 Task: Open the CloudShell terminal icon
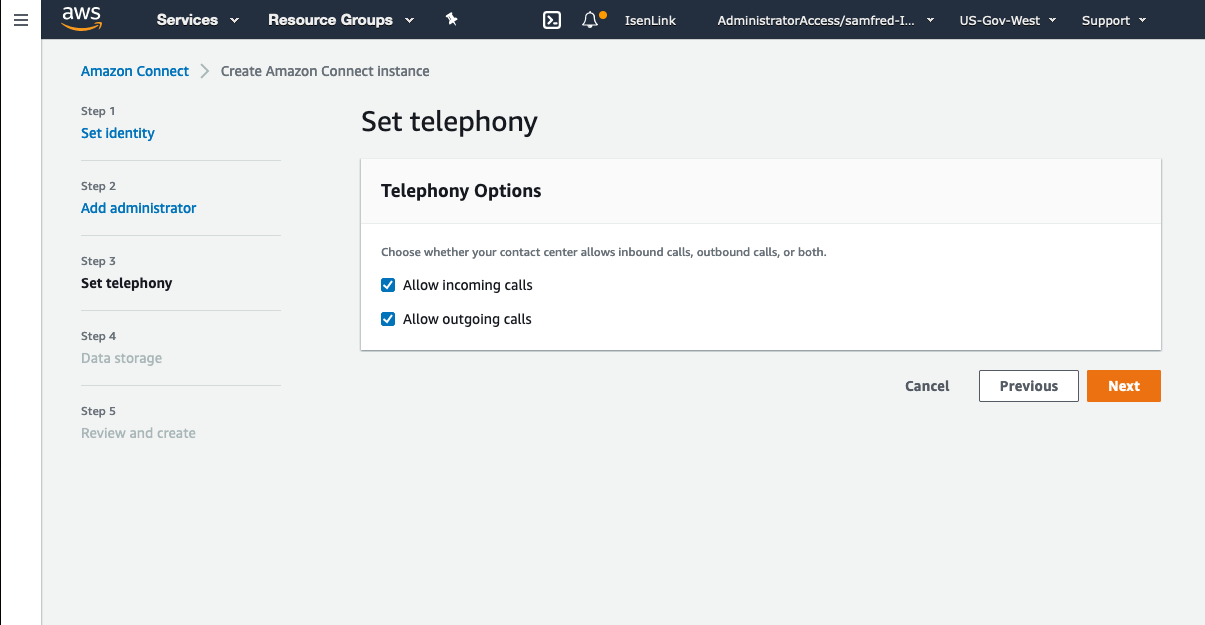coord(551,20)
